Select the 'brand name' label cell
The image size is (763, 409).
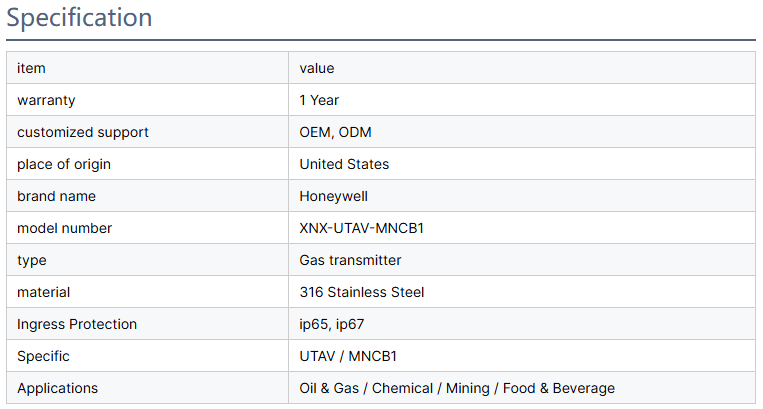pos(57,196)
